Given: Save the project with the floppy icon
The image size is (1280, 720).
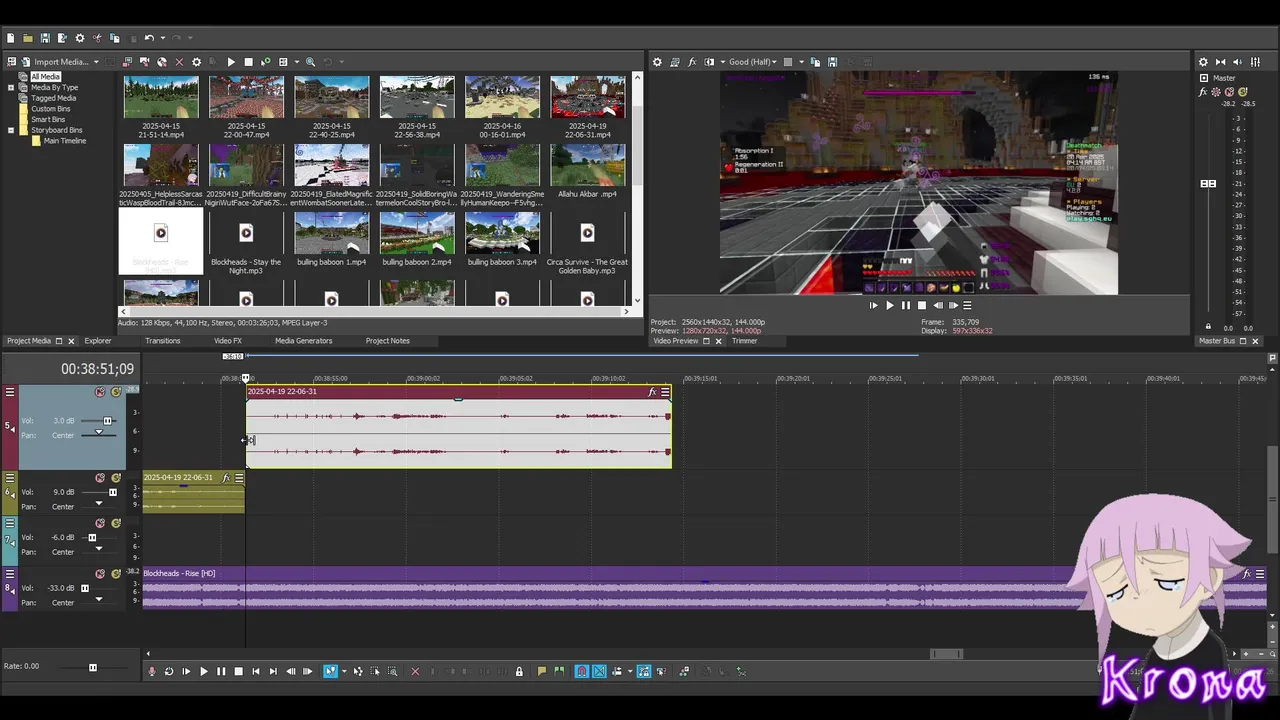Looking at the screenshot, I should [x=45, y=38].
